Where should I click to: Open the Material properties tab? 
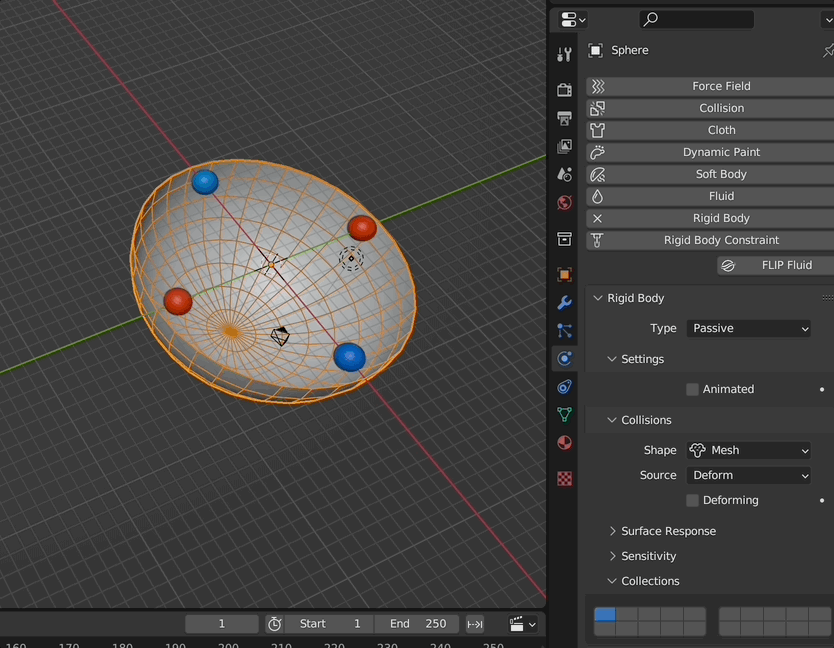564,443
